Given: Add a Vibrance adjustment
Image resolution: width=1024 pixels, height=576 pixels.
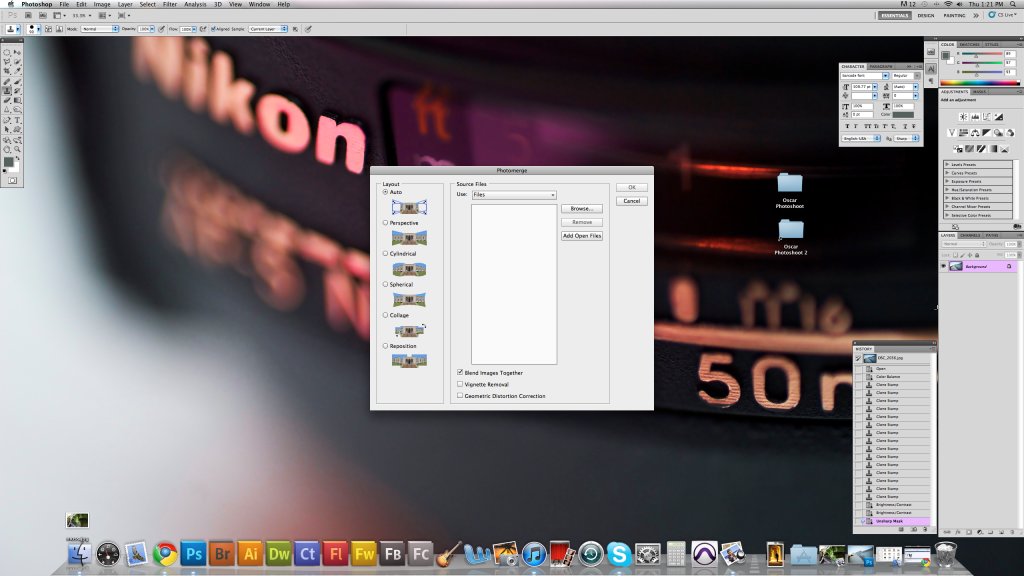Looking at the screenshot, I should (x=952, y=133).
